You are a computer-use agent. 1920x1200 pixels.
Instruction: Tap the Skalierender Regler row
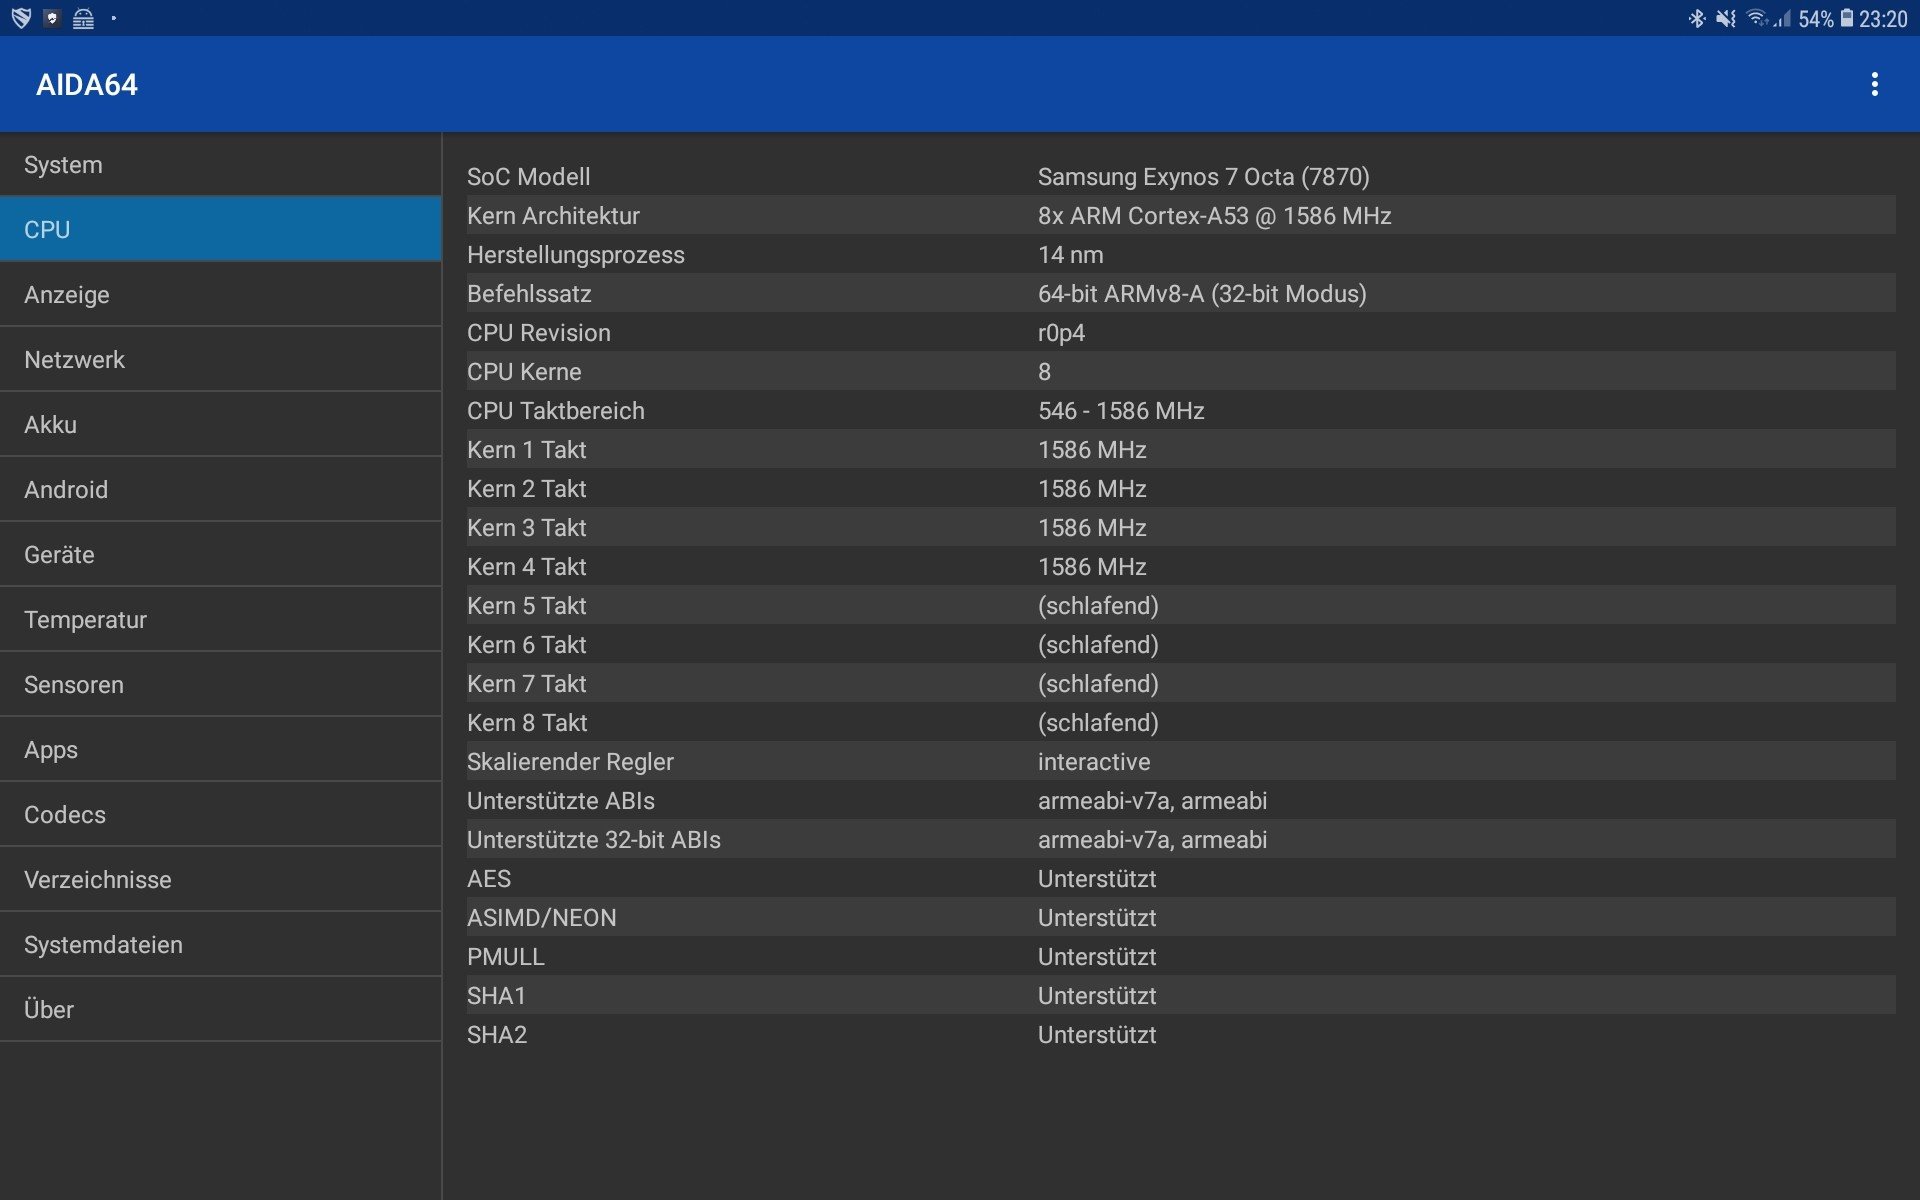1180,762
